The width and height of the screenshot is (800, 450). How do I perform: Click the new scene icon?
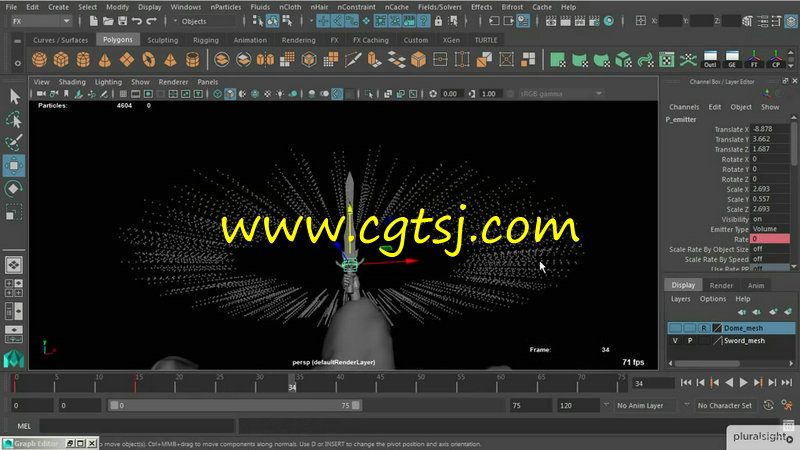(x=93, y=21)
